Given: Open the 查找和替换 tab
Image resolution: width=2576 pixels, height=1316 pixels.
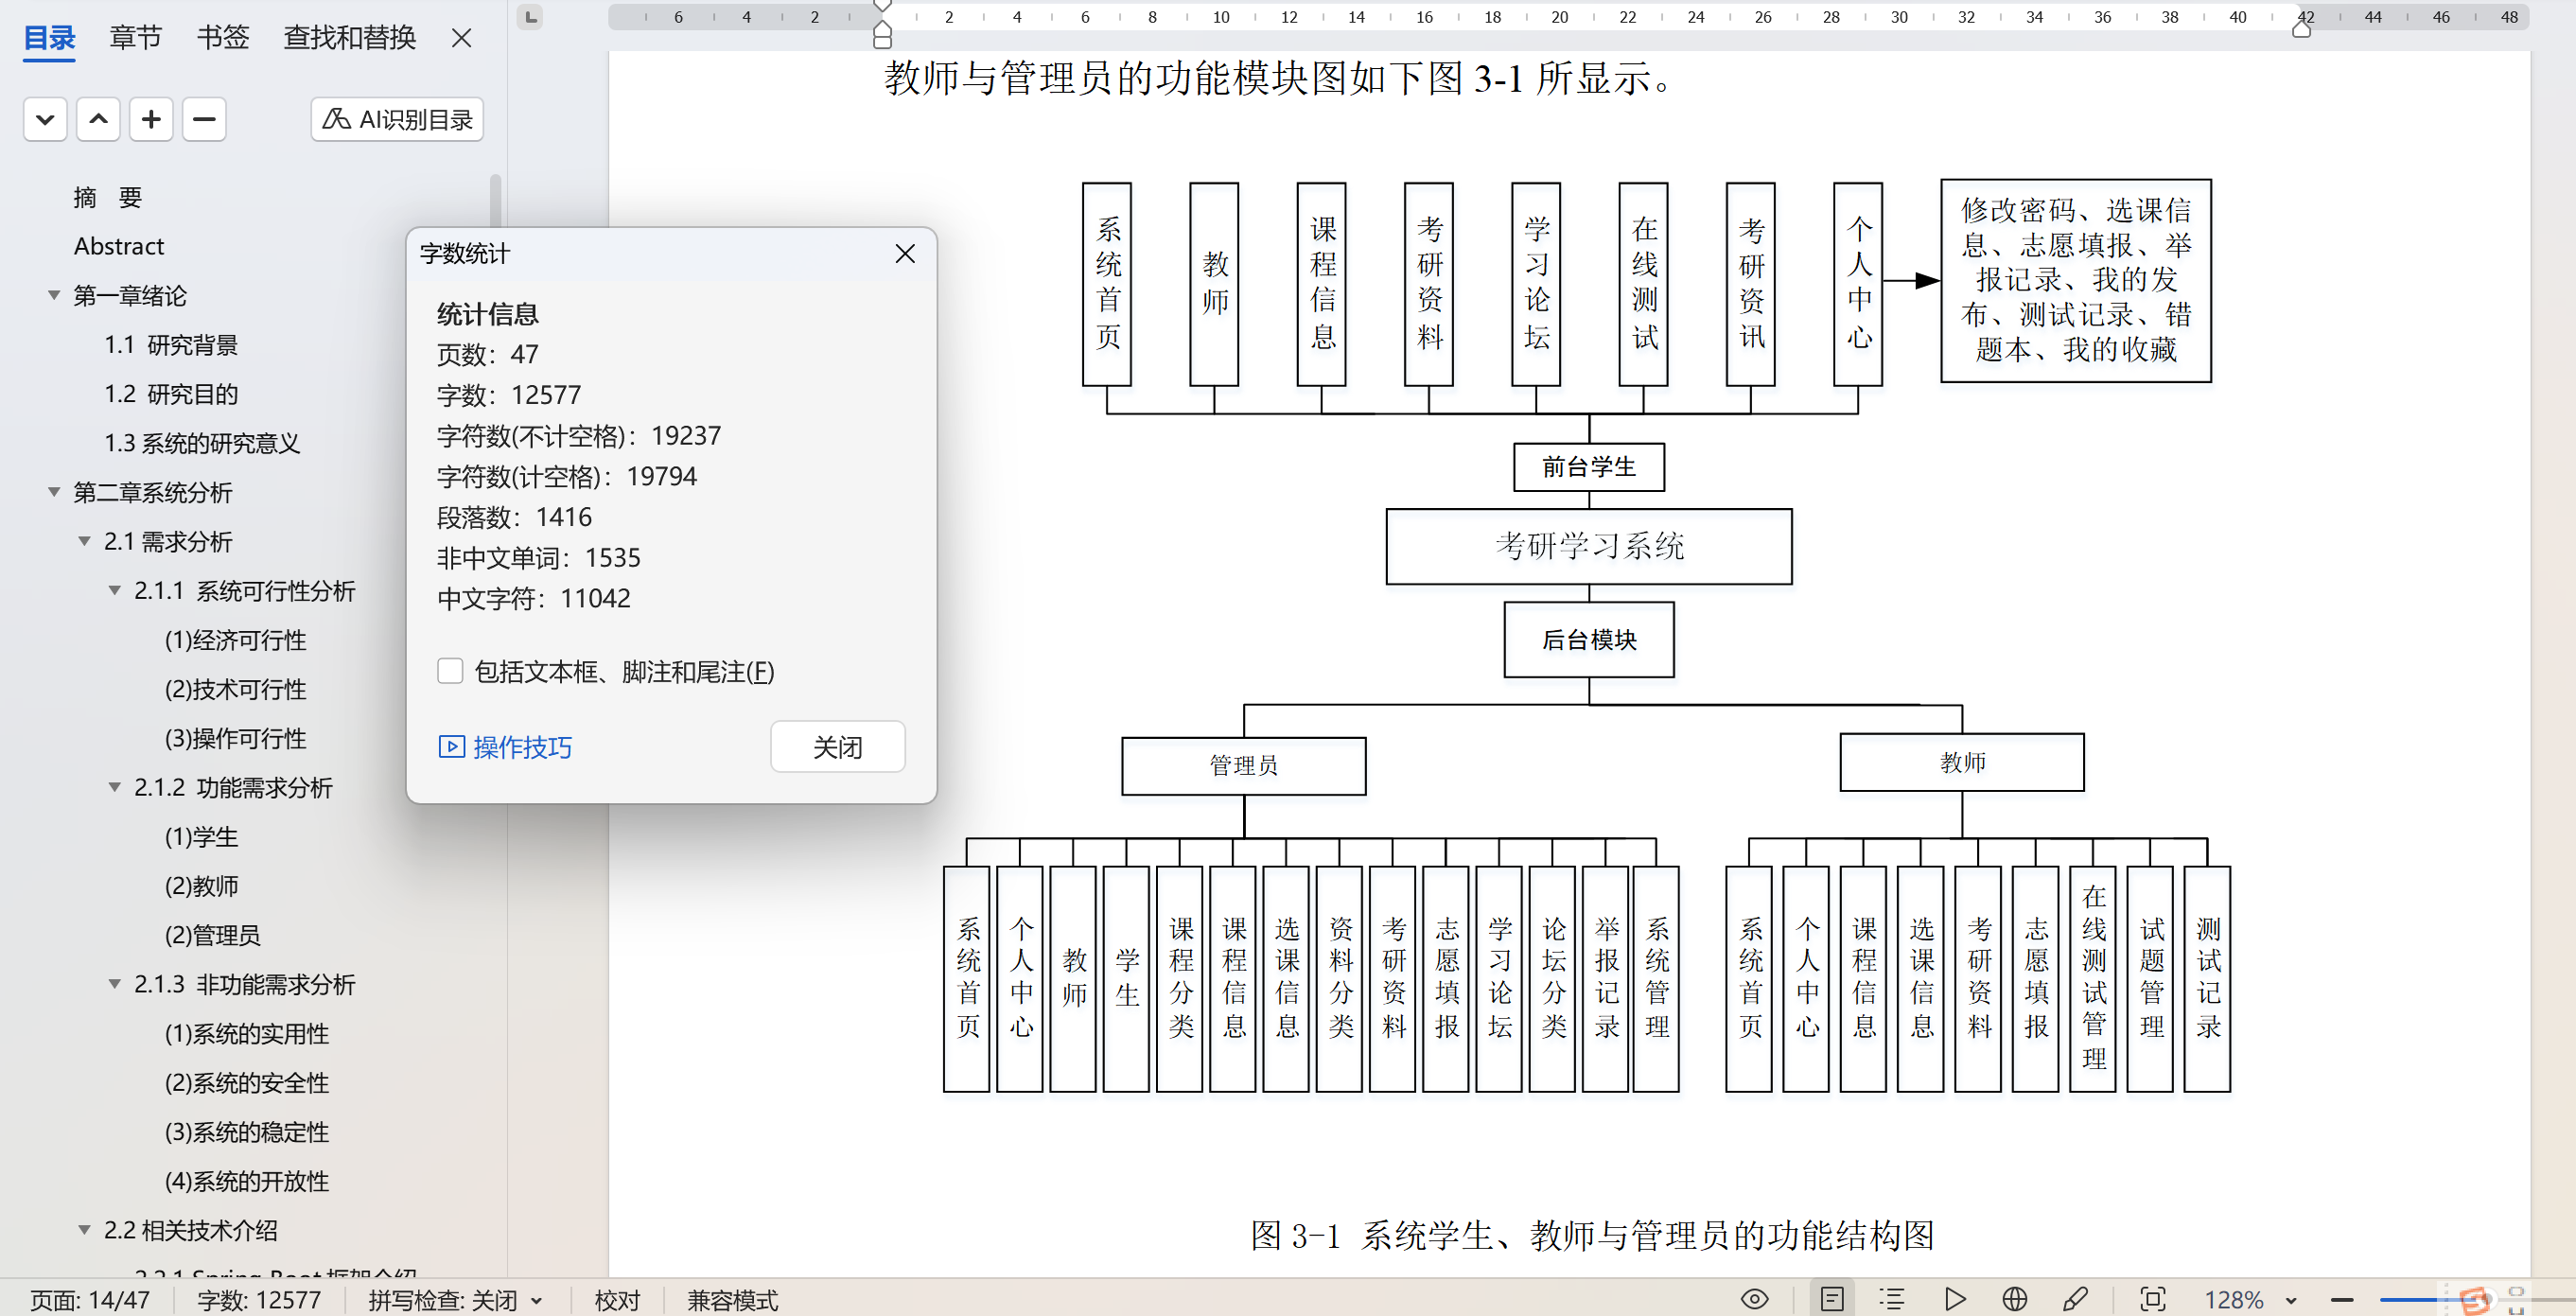Looking at the screenshot, I should tap(349, 38).
